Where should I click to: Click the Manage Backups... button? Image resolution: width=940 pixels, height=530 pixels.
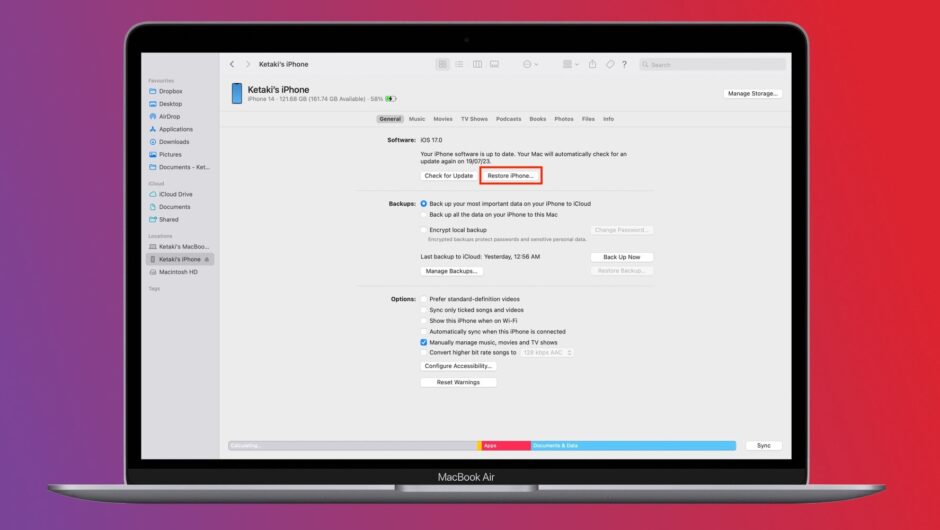point(451,271)
